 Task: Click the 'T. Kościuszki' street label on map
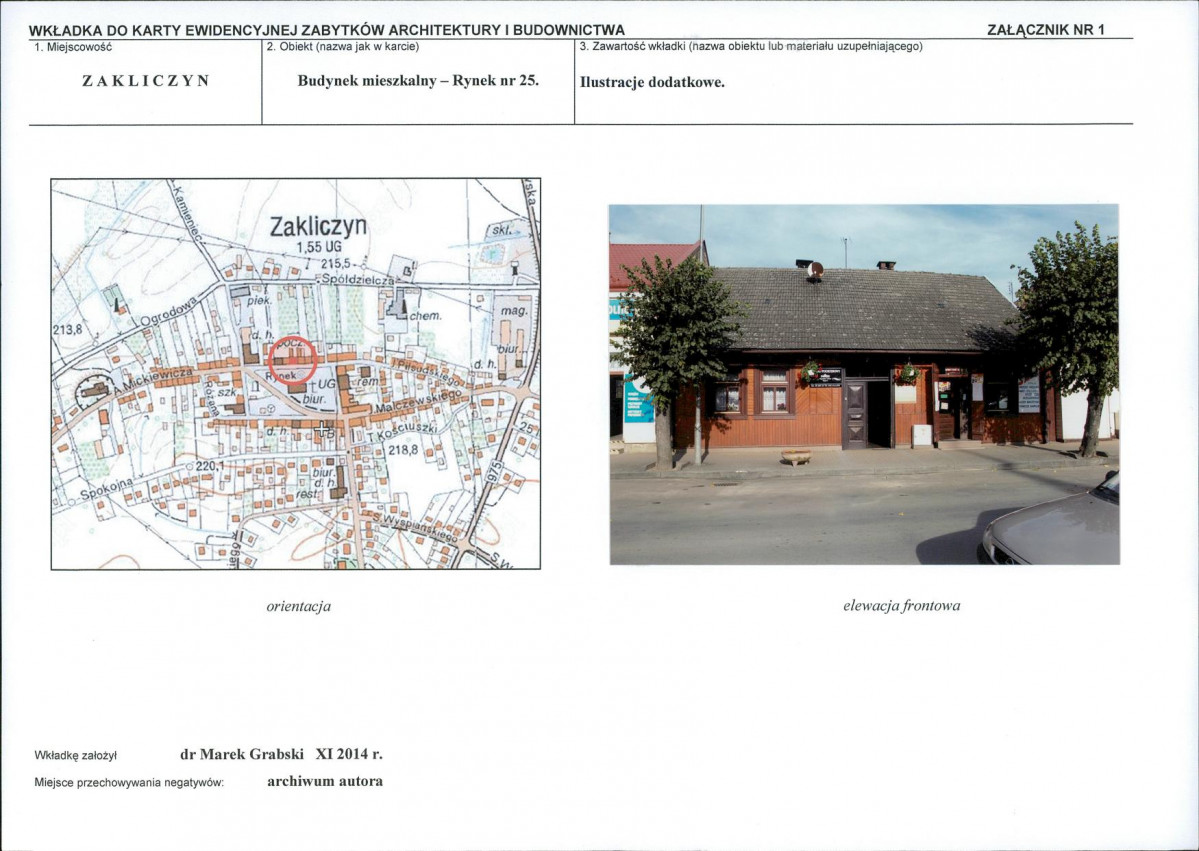401,431
